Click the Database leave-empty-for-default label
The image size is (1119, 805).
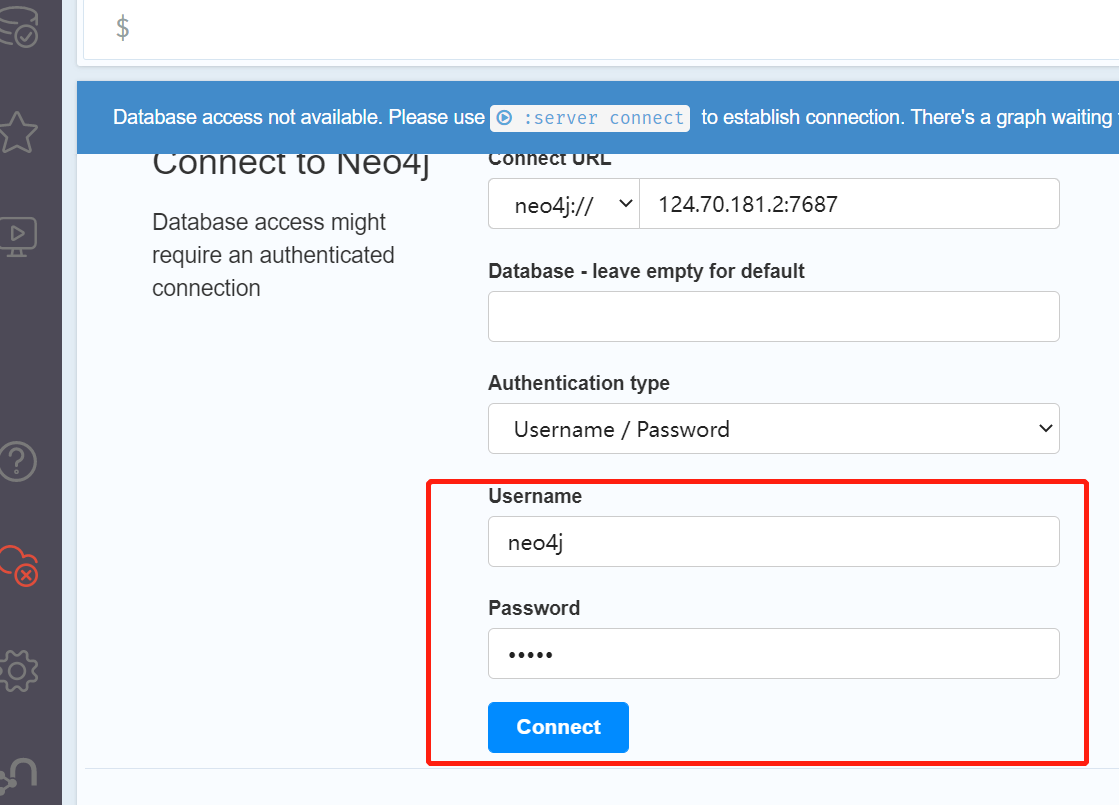point(646,271)
